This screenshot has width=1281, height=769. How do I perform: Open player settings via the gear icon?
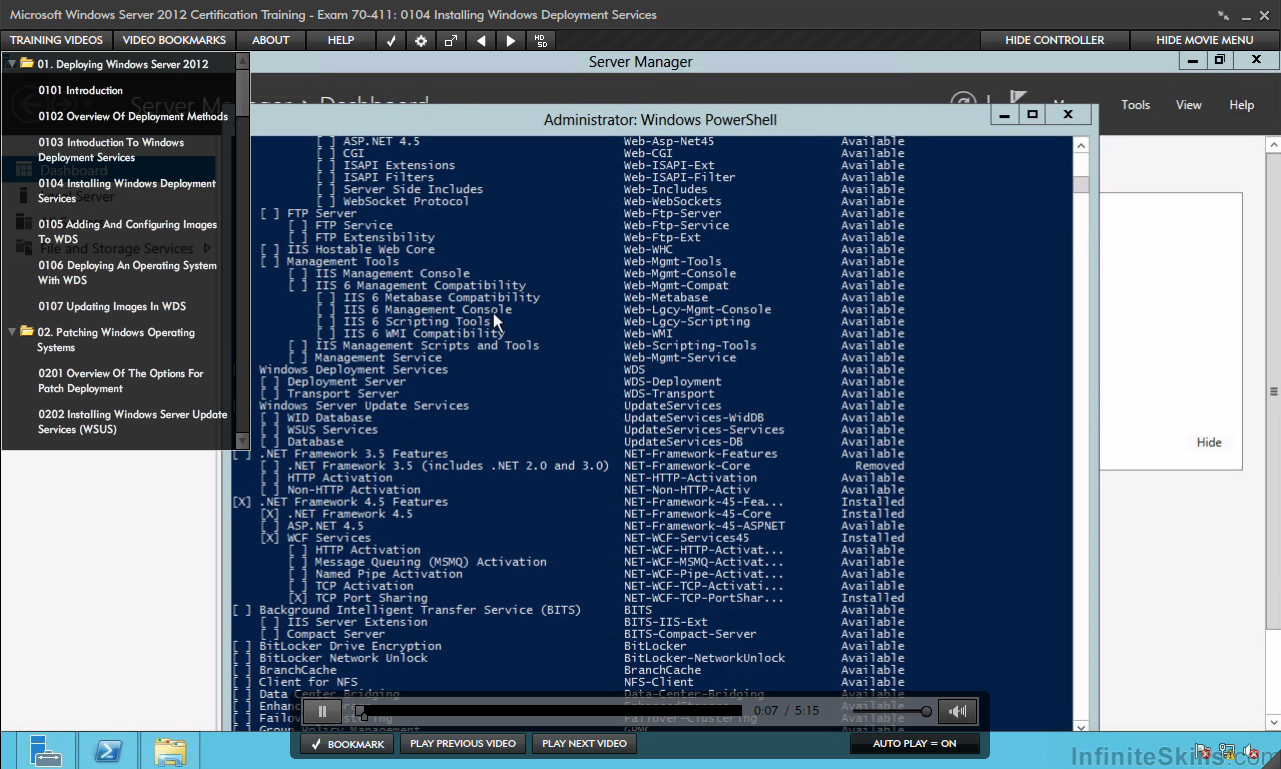tap(421, 40)
